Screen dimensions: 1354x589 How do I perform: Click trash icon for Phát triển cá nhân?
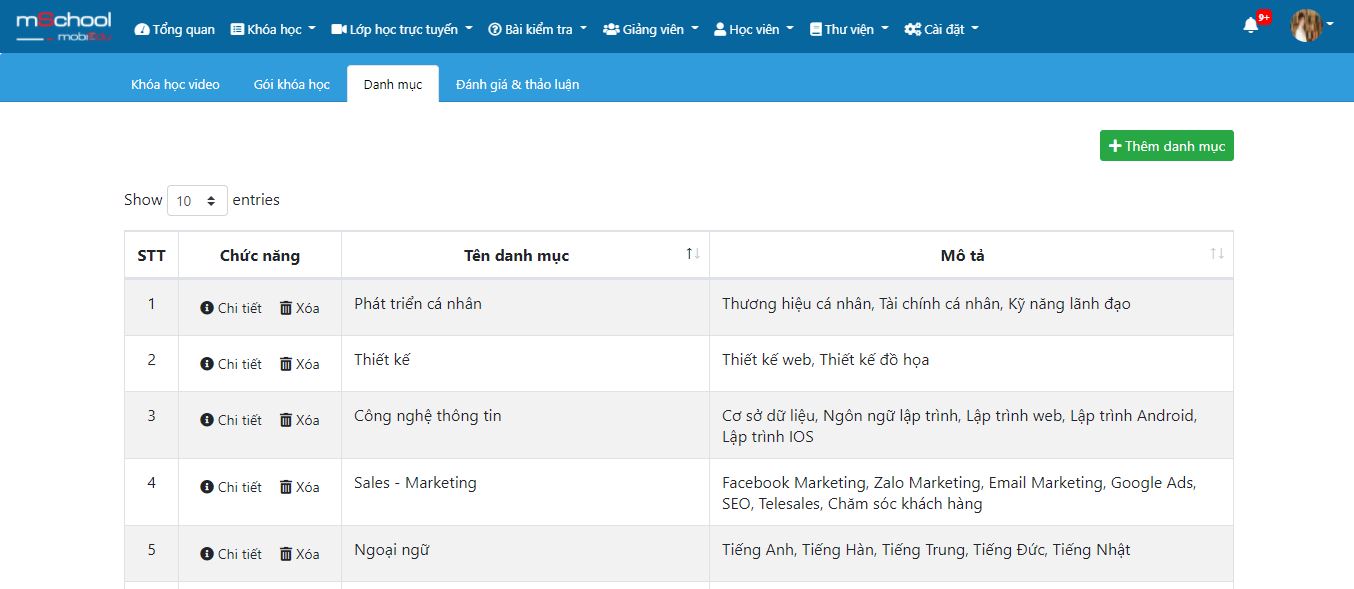286,308
